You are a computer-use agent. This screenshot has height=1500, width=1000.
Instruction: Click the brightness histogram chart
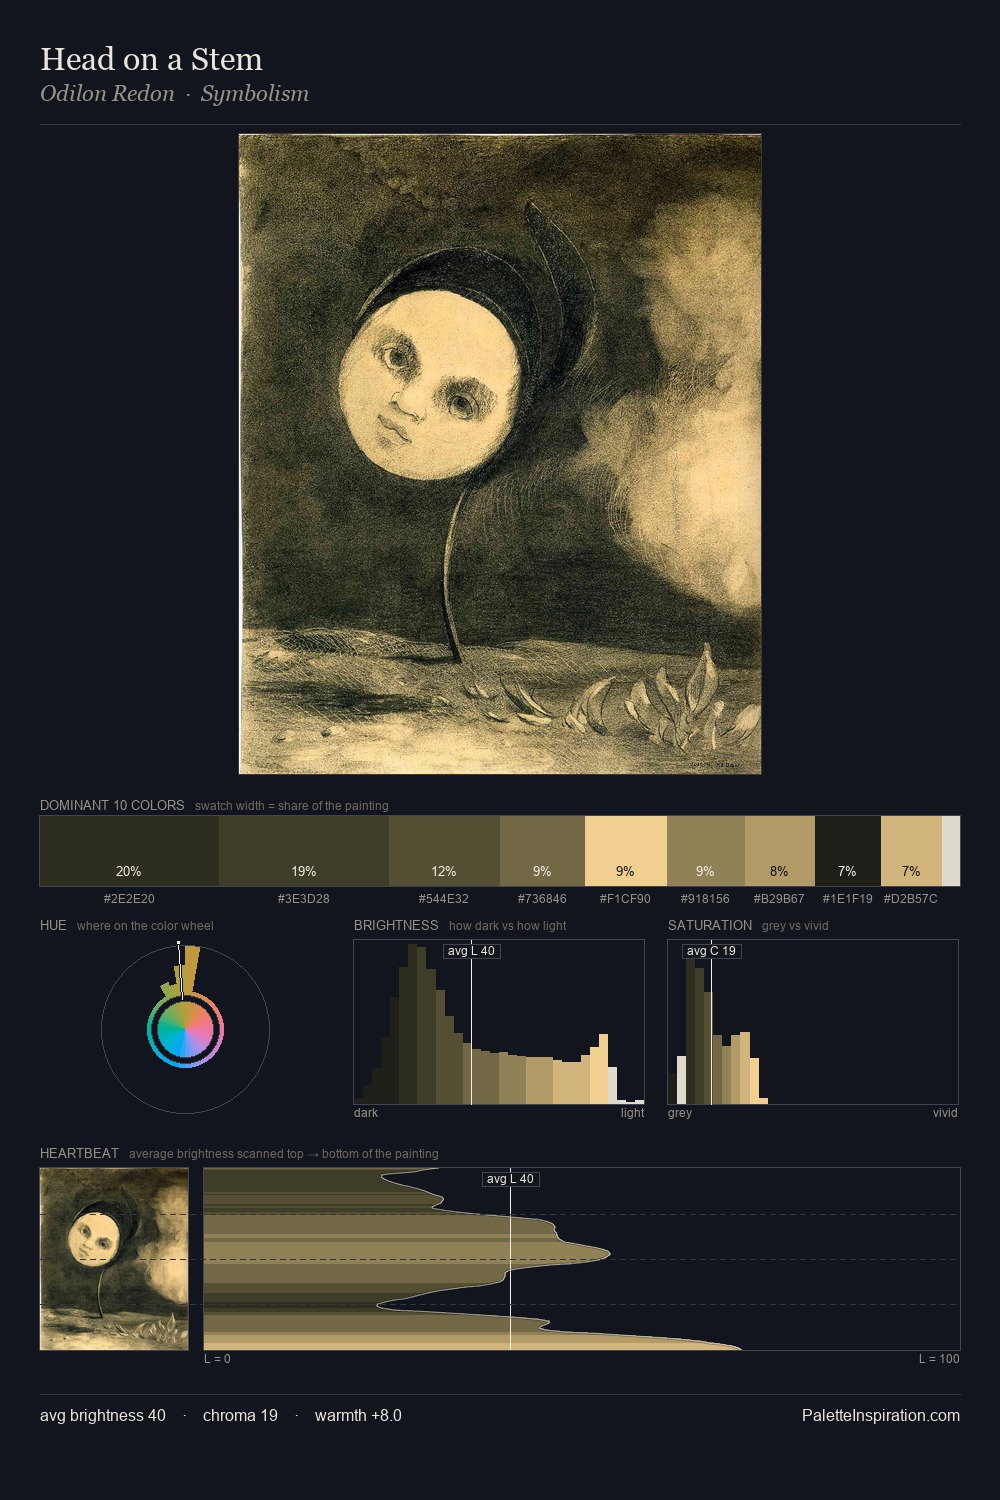pos(499,1022)
